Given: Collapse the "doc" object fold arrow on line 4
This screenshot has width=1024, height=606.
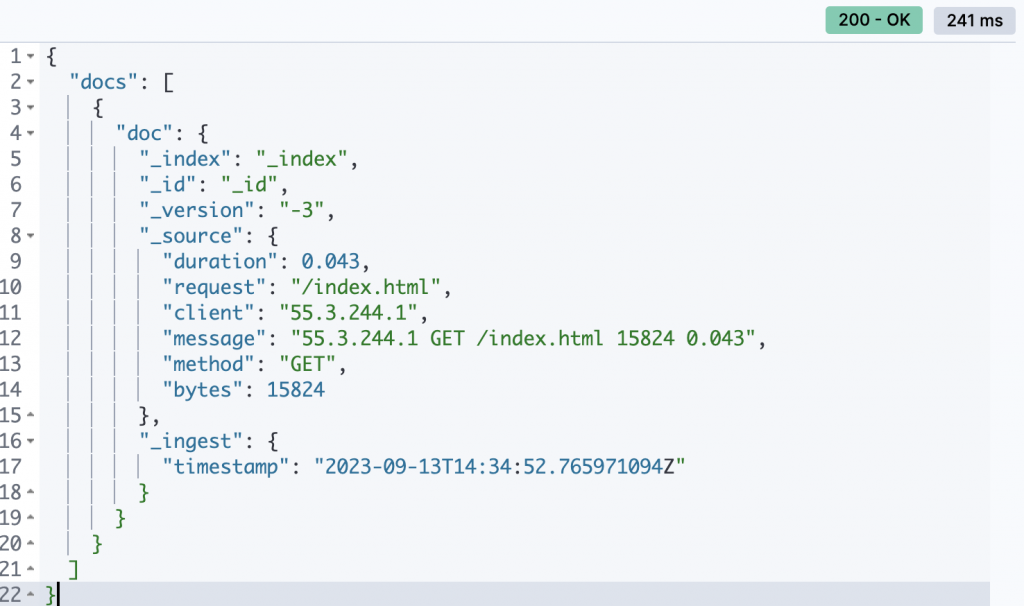Looking at the screenshot, I should click(31, 133).
